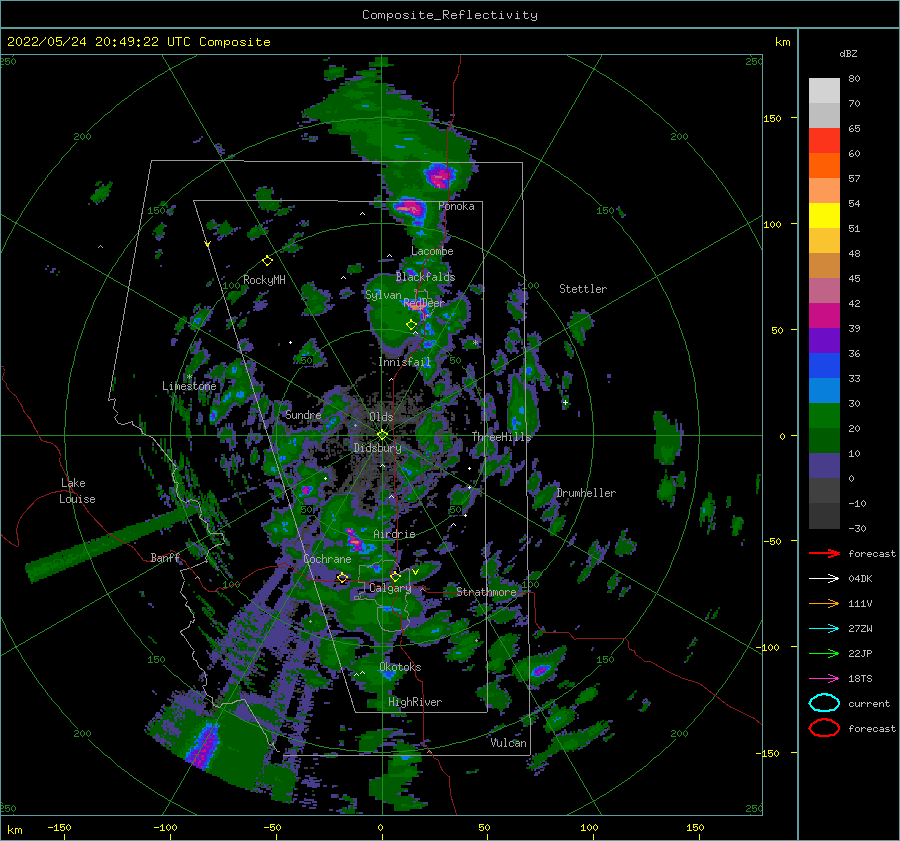Click the intense magenta storm cell north of Ponoka

click(x=440, y=175)
